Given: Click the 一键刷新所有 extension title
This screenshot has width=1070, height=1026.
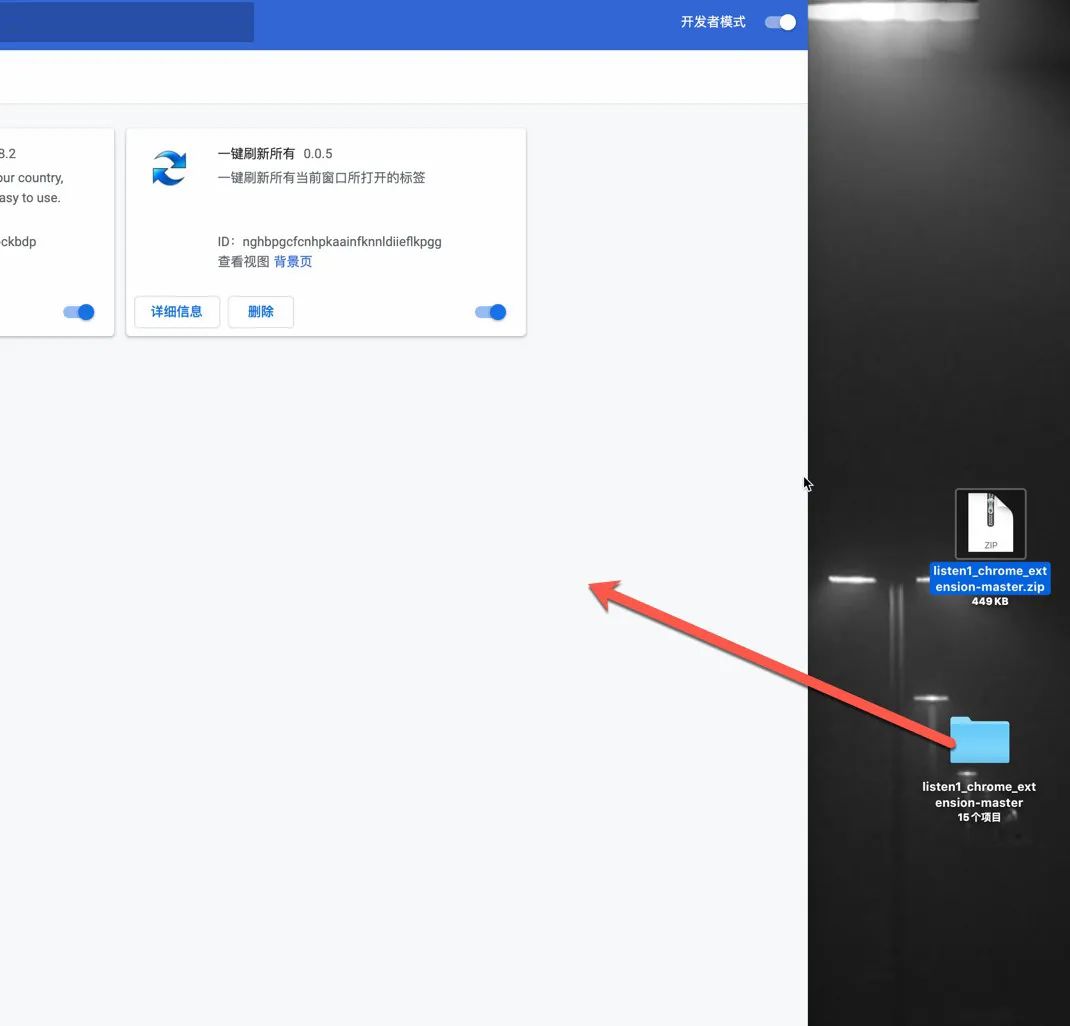Looking at the screenshot, I should 256,153.
